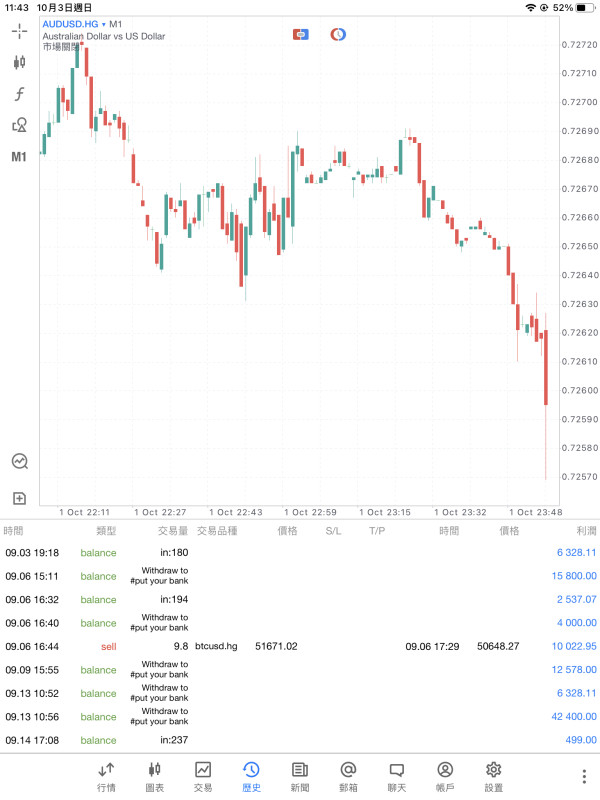Screen dimensions: 600x800
Task: Open candlestick chart type settings
Action: click(x=19, y=62)
